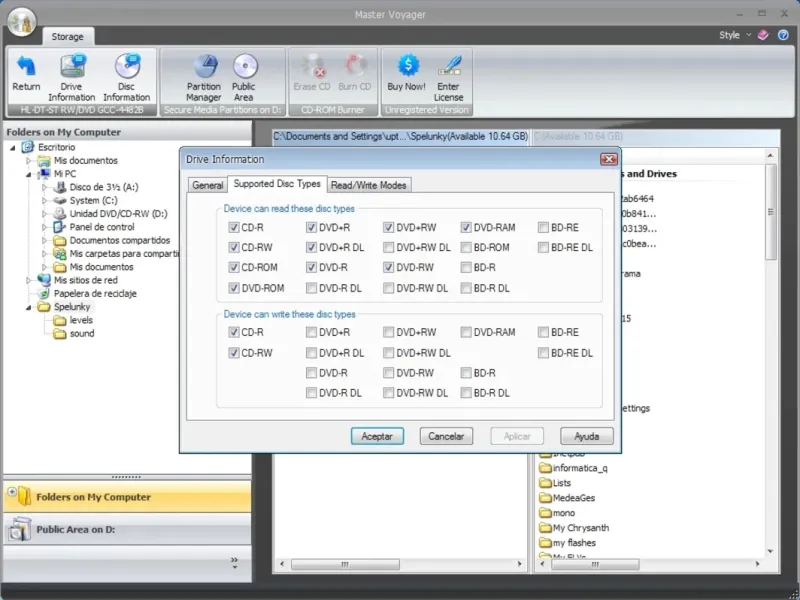Viewport: 800px width, 600px height.
Task: Toggle the BD-ROM read checkbox
Action: [466, 247]
